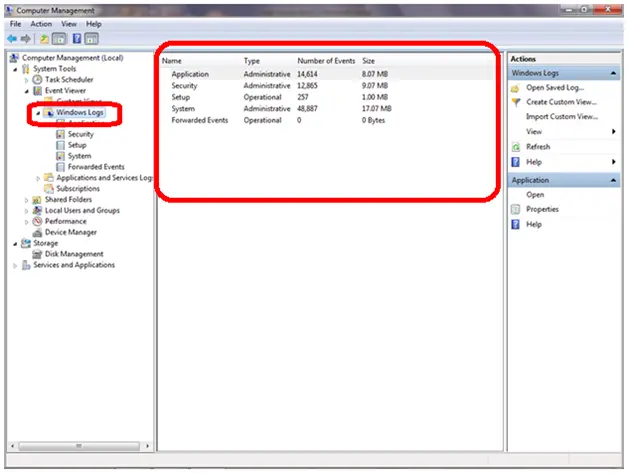Select the Application row in log list
628x473 pixels.
click(x=326, y=74)
